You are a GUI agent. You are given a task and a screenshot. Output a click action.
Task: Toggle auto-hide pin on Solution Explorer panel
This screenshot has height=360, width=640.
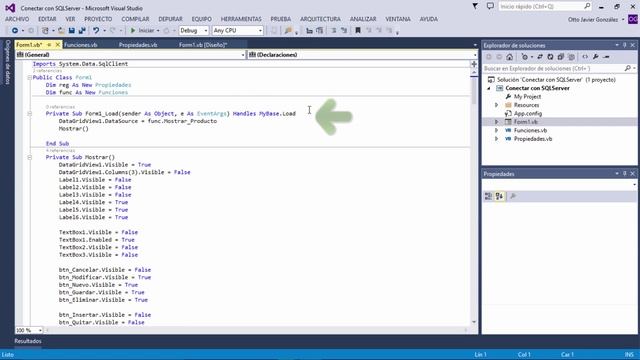pyautogui.click(x=624, y=45)
